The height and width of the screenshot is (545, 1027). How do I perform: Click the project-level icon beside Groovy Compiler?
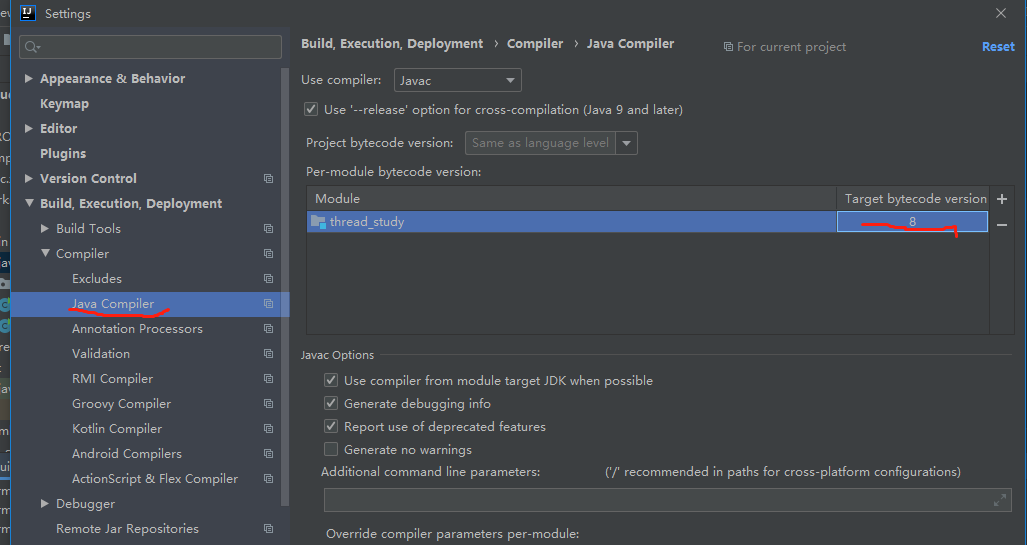pos(269,404)
